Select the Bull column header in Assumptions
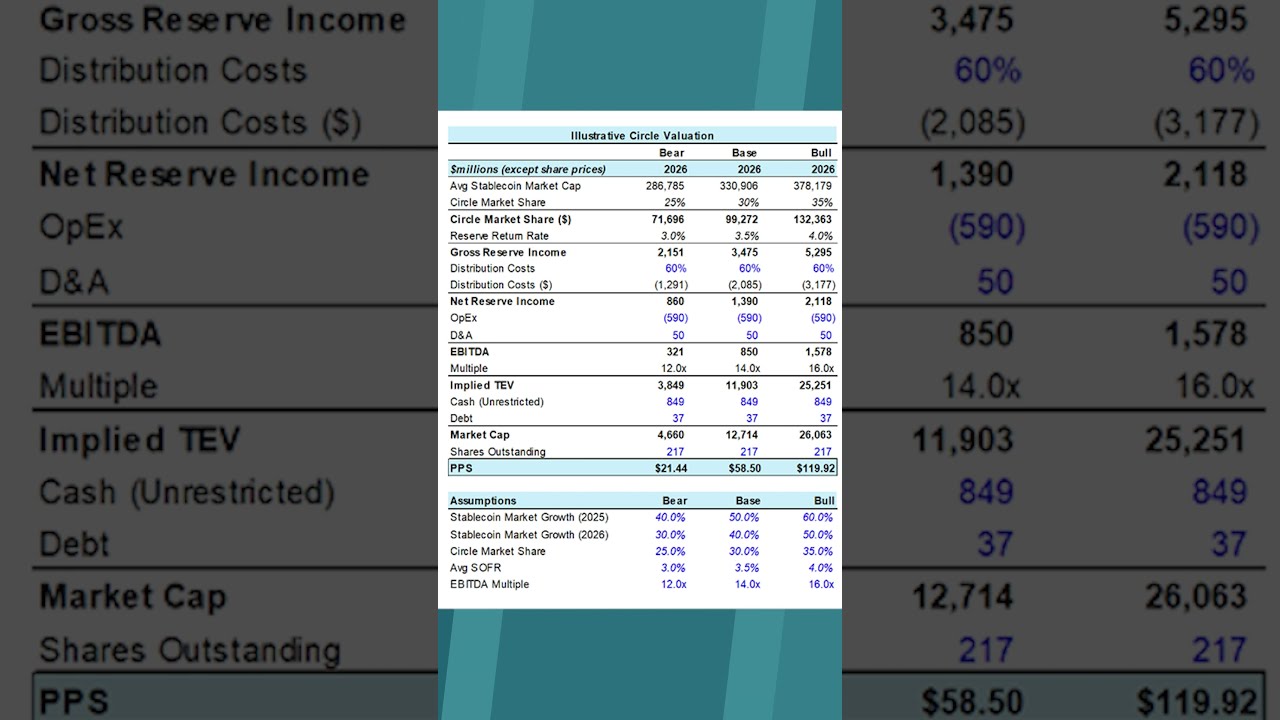This screenshot has height=720, width=1280. click(x=823, y=501)
